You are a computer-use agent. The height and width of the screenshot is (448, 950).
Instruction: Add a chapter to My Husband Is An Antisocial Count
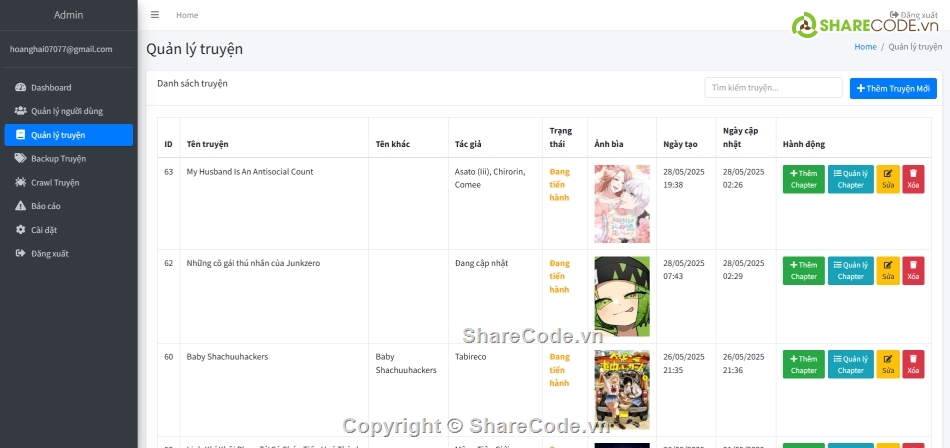(x=803, y=179)
